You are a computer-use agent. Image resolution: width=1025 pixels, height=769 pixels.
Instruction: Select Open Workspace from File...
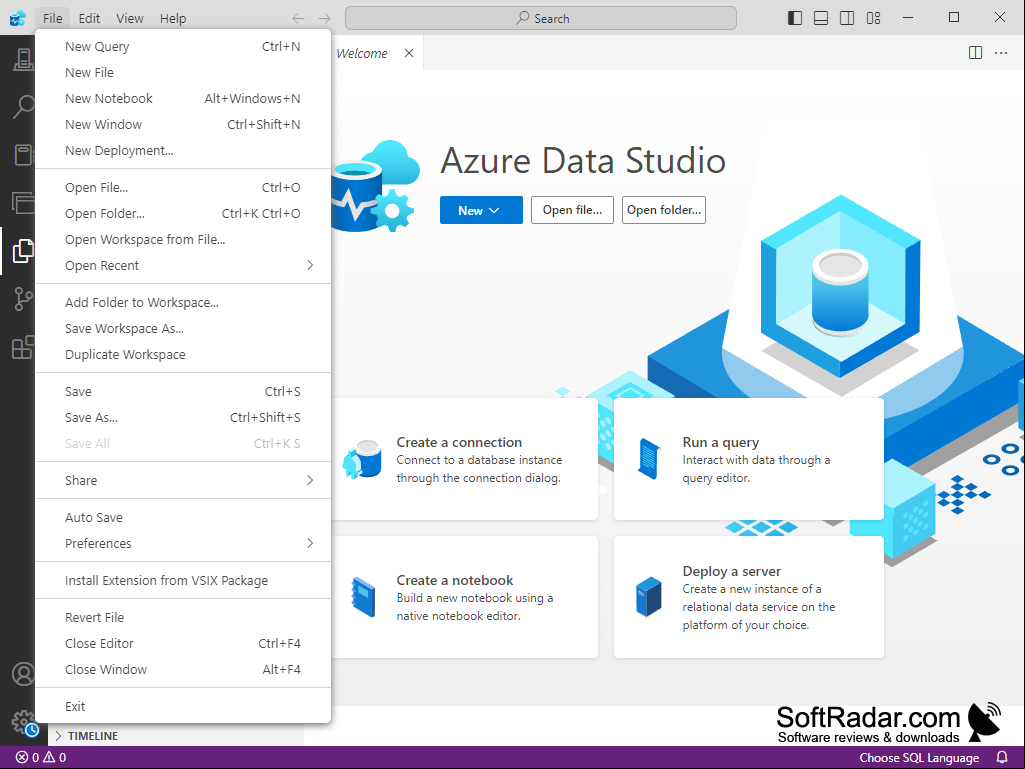183,240
